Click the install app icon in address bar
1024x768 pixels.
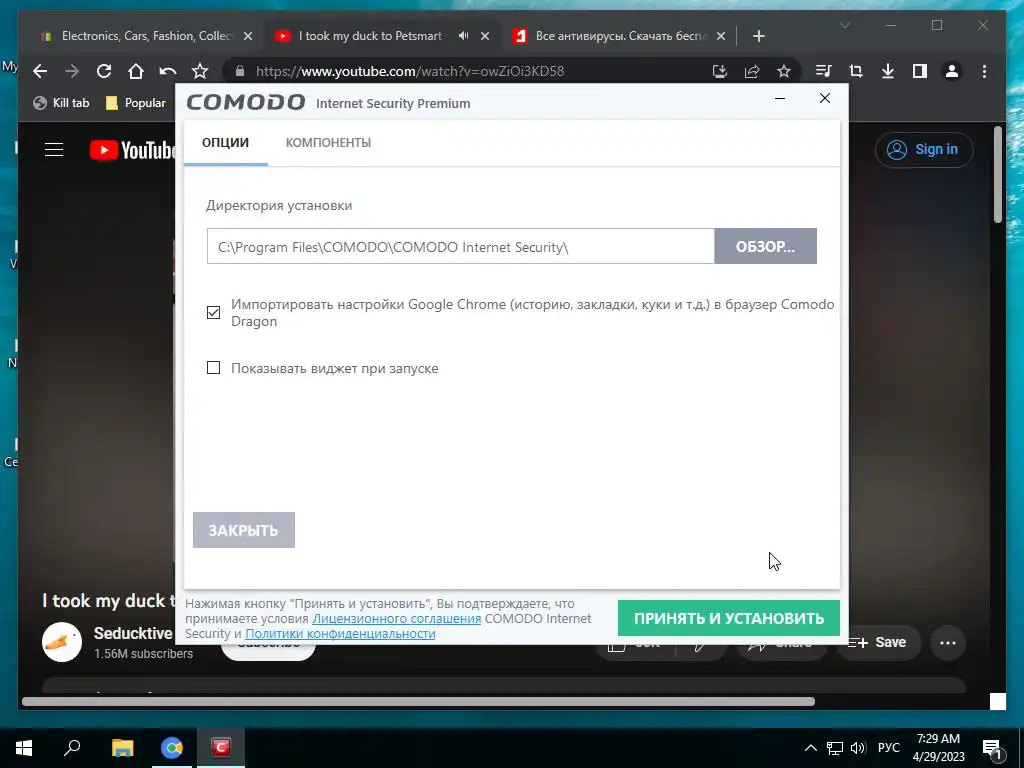[x=720, y=71]
